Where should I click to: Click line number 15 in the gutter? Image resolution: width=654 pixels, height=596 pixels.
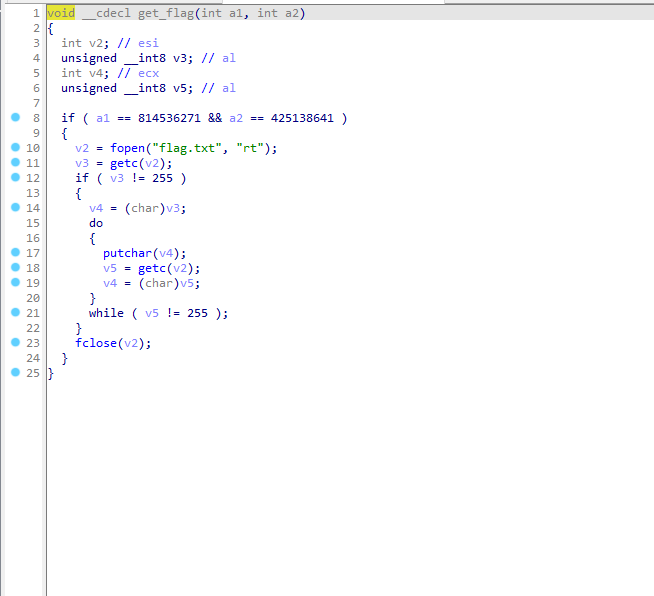tap(33, 223)
